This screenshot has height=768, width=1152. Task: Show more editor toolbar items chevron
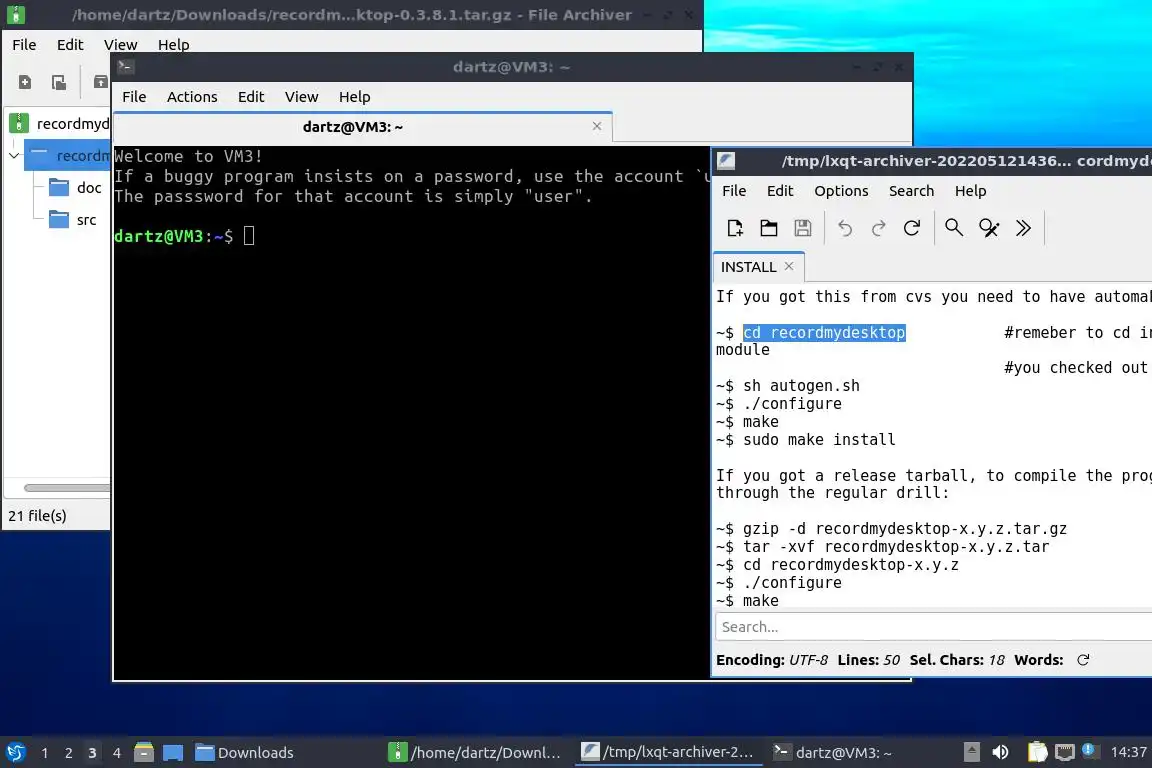point(1023,228)
